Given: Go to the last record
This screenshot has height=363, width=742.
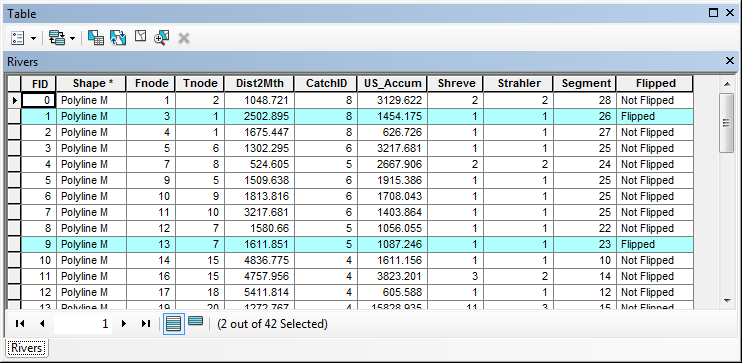Looking at the screenshot, I should pyautogui.click(x=146, y=324).
